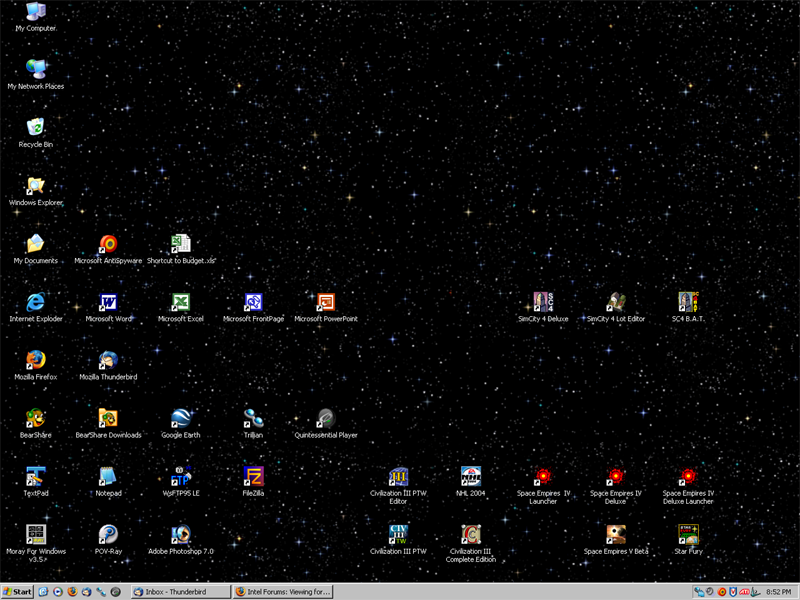Select the Quintessential Player desktop icon
Viewport: 800px width, 600px height.
[x=326, y=419]
